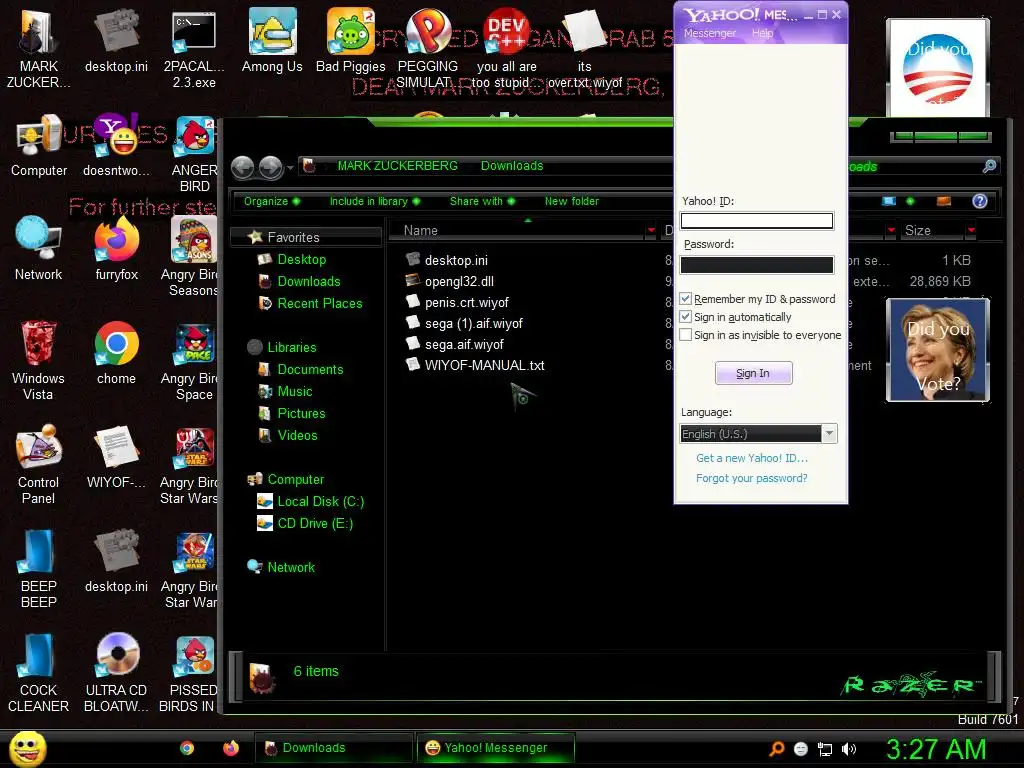
Task: Click in the Password input field
Action: point(757,264)
